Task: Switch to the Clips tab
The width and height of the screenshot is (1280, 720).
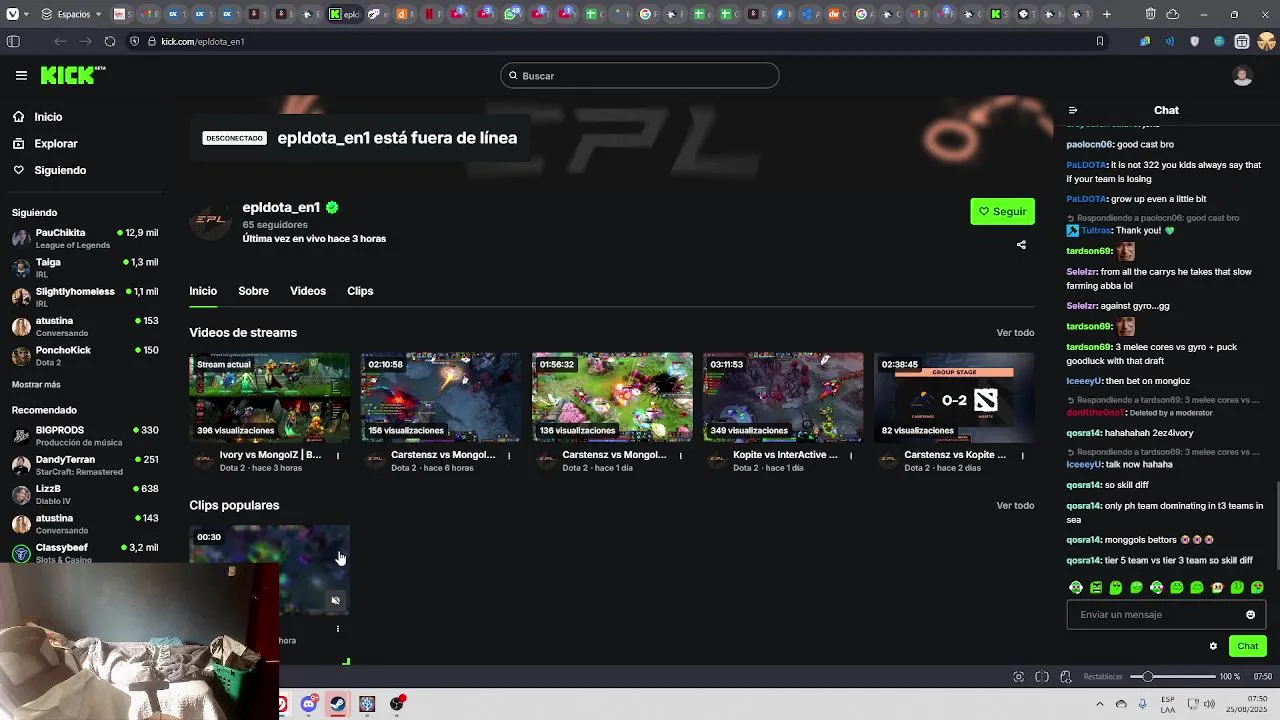Action: point(360,291)
